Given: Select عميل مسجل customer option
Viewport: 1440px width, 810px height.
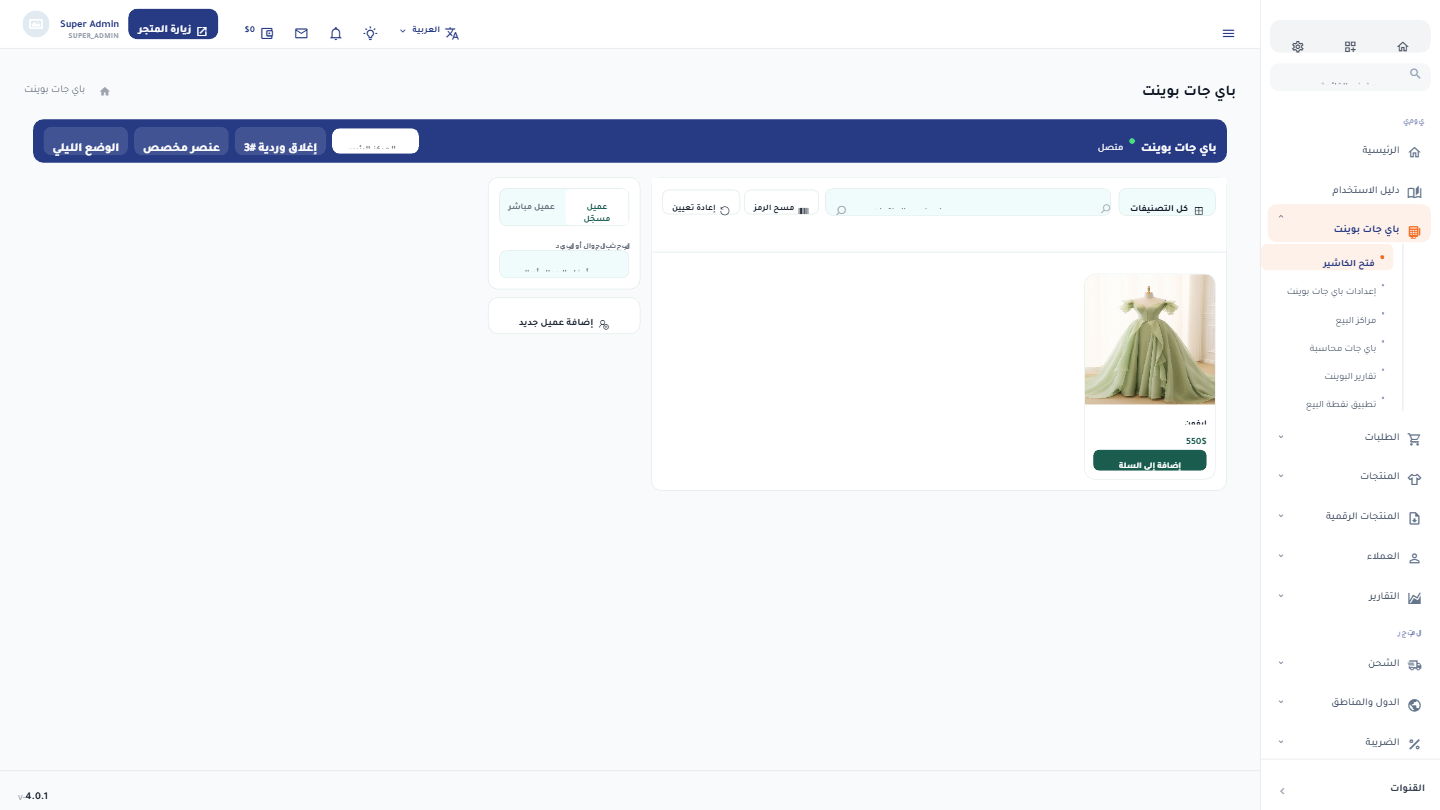Looking at the screenshot, I should click(x=597, y=207).
